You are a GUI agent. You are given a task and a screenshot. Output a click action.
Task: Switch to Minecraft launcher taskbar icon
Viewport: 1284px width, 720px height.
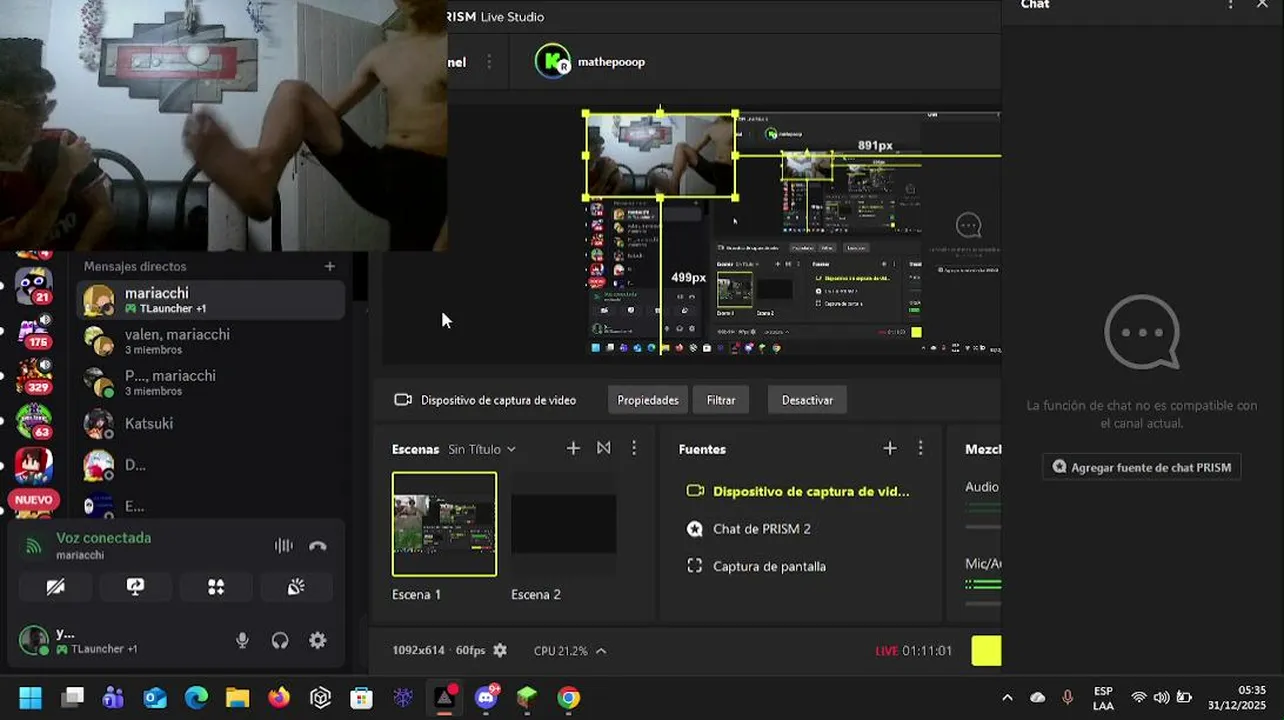pos(527,698)
